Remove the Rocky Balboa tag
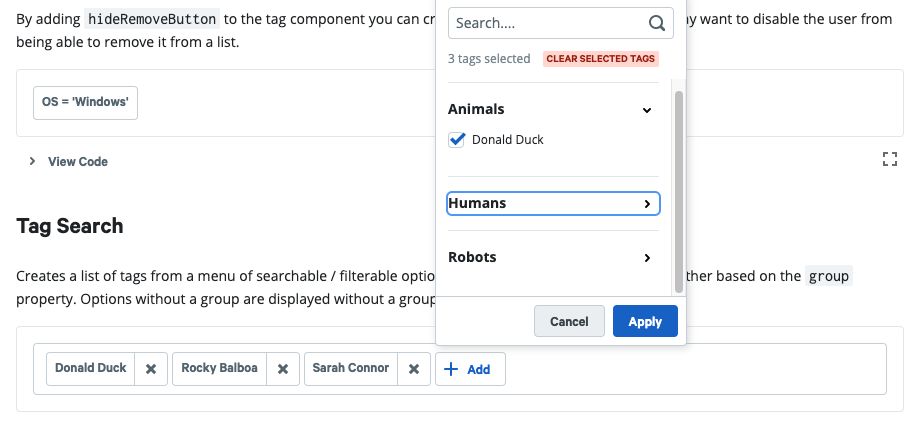 (283, 369)
